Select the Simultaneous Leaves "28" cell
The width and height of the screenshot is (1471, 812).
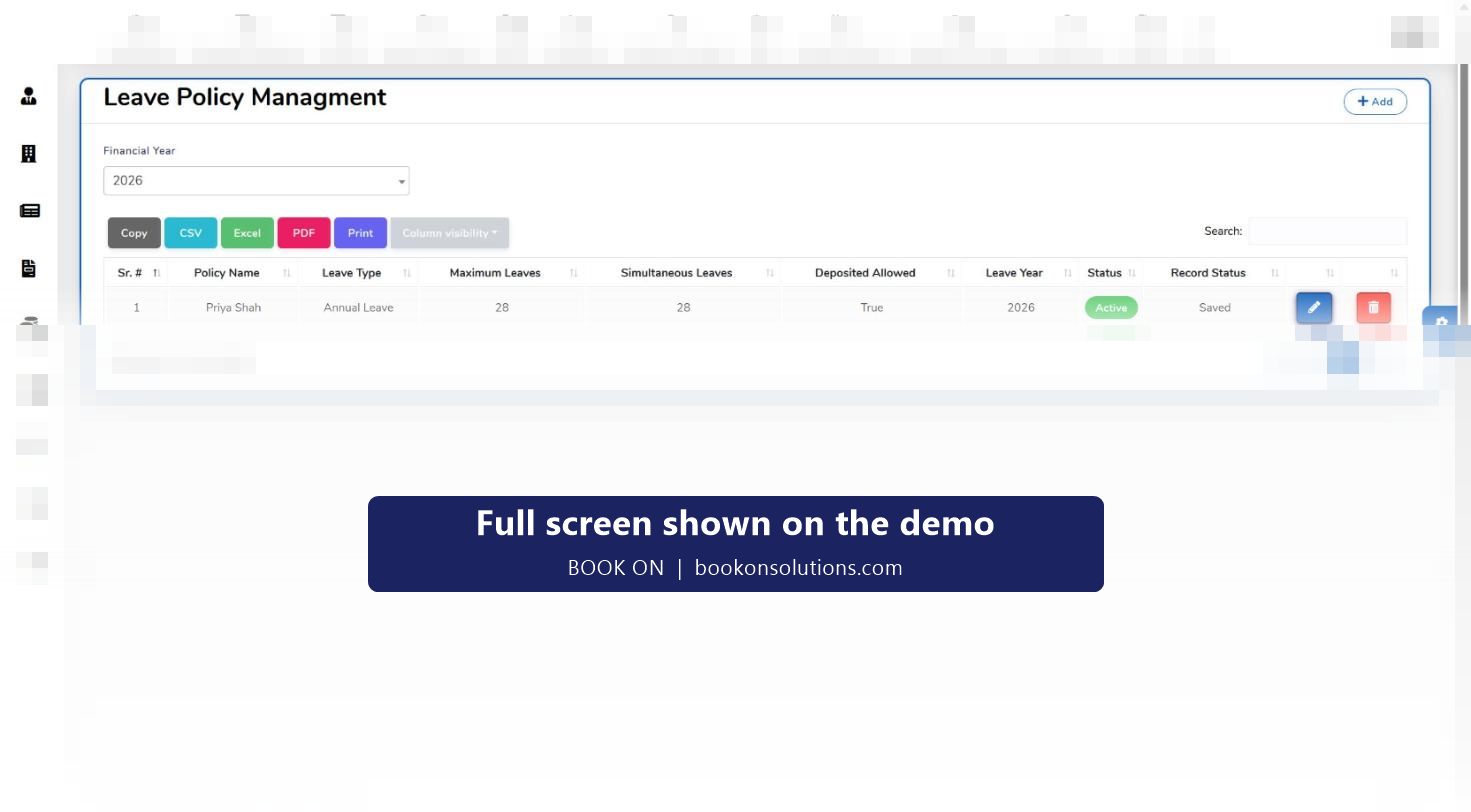coord(683,308)
